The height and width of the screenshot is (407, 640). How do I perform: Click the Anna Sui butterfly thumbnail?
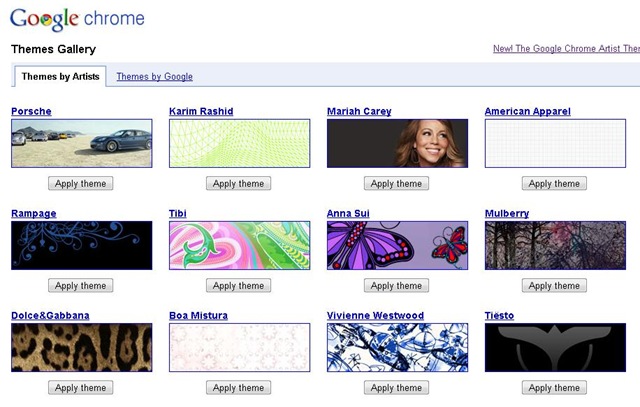point(398,245)
